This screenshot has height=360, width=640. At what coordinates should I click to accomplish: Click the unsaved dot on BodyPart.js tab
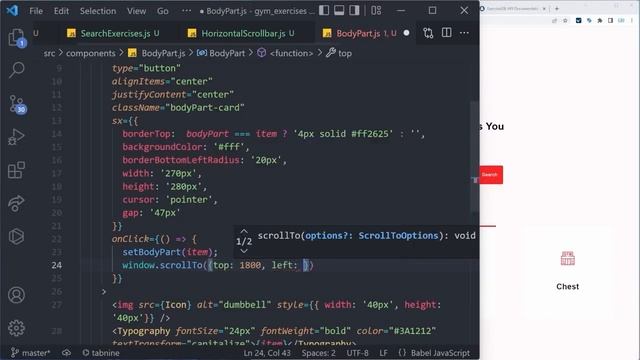407,33
